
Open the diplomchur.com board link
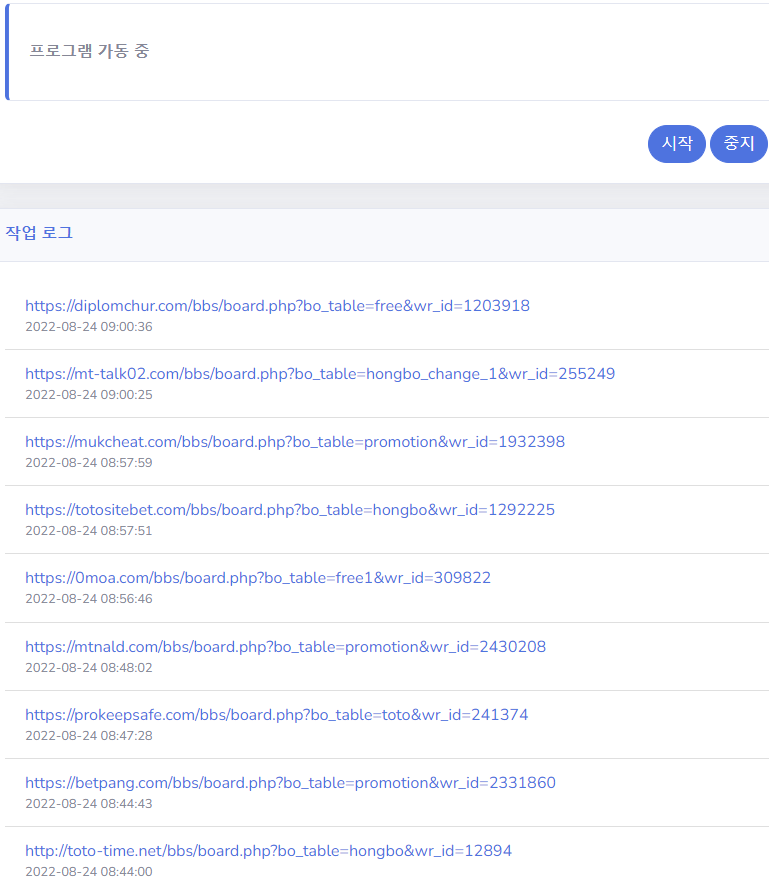[x=277, y=306]
